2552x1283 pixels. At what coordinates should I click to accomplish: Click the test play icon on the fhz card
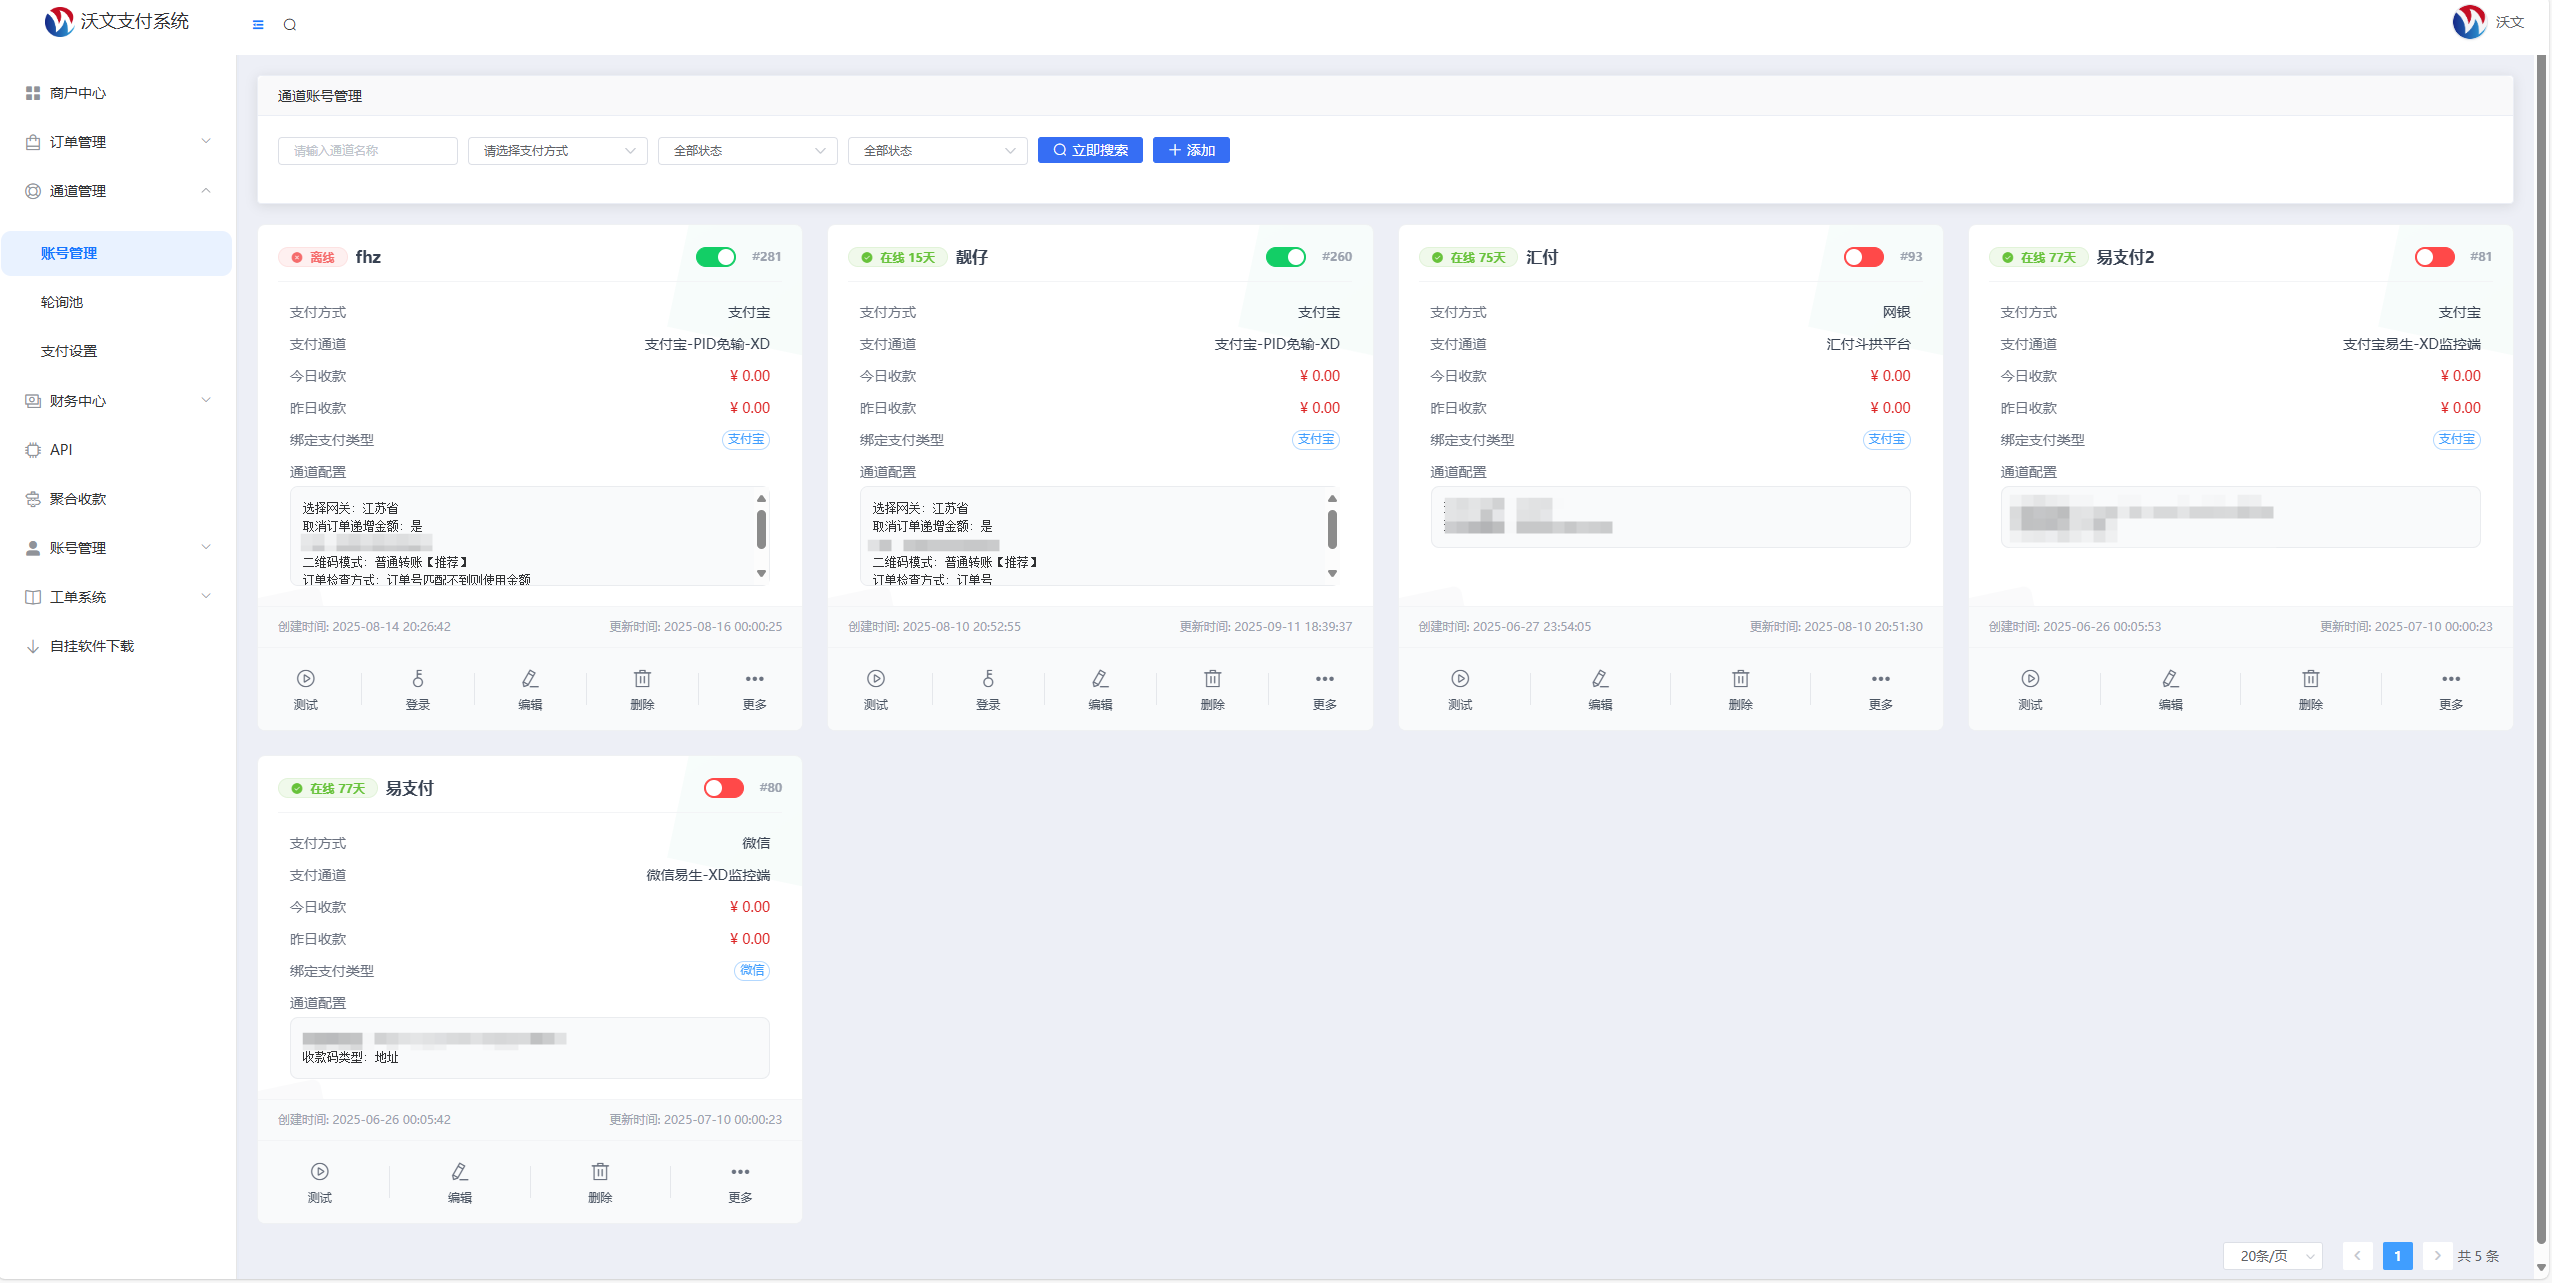click(x=306, y=679)
